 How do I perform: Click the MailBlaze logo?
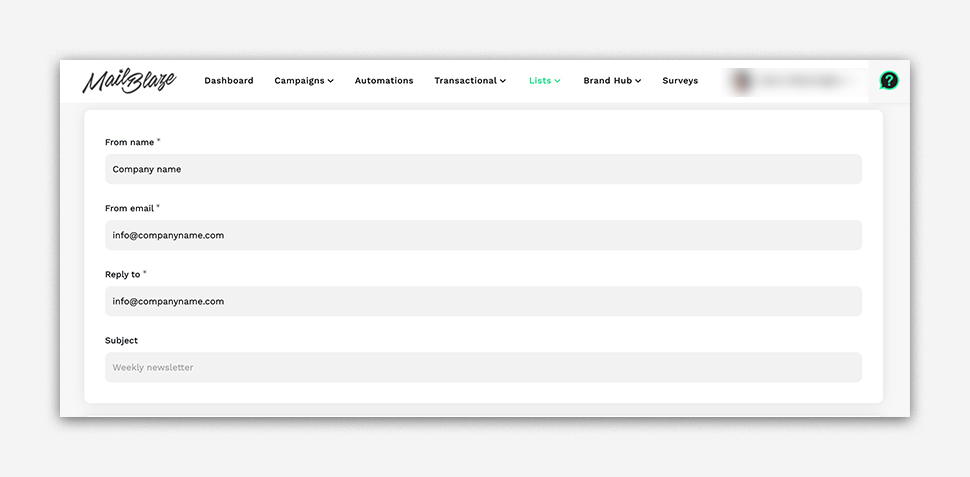point(129,81)
